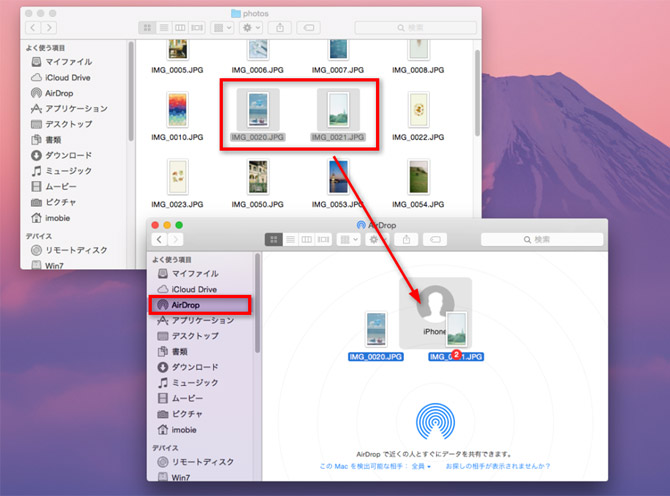Screen dimensions: 670x496
Task: Open the Share button in photos window toolbar
Action: point(282,28)
